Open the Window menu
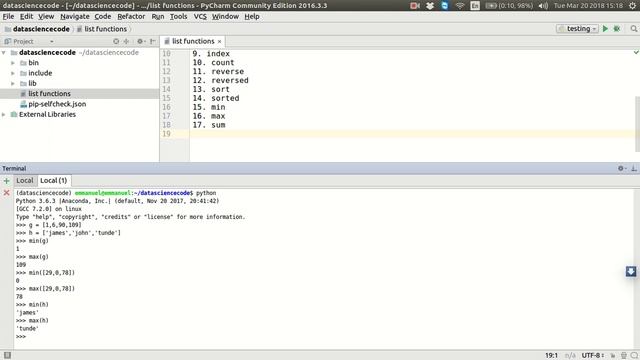Screen dimensions: 640x360 [225, 16]
